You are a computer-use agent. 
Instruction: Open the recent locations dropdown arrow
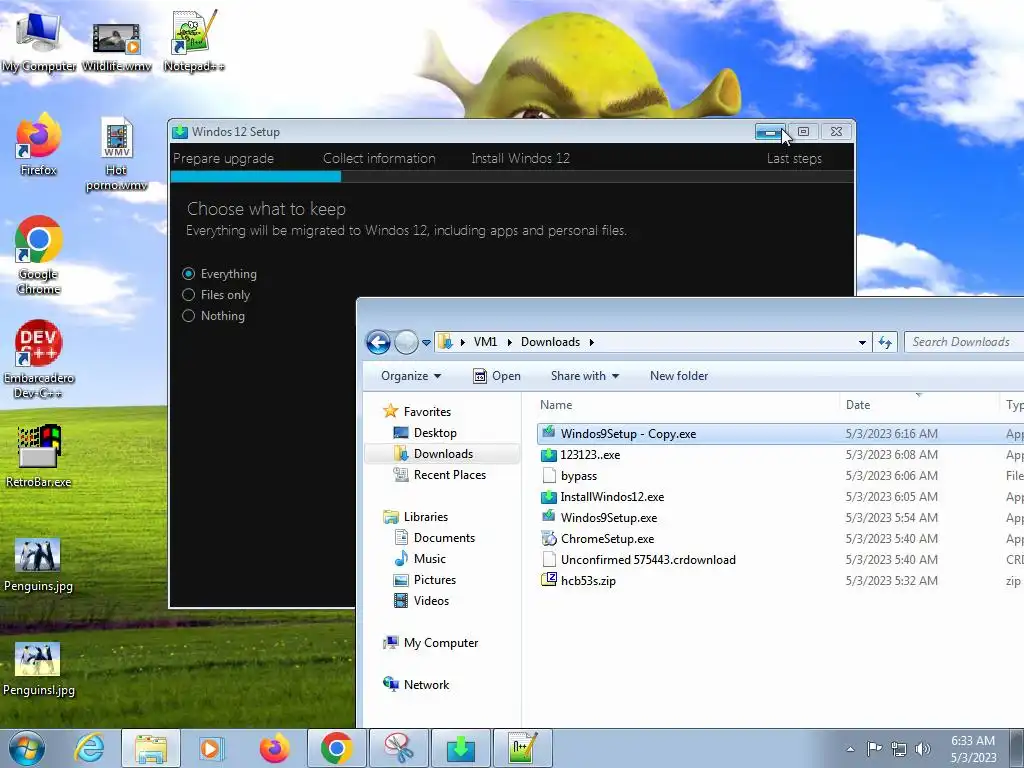point(426,342)
